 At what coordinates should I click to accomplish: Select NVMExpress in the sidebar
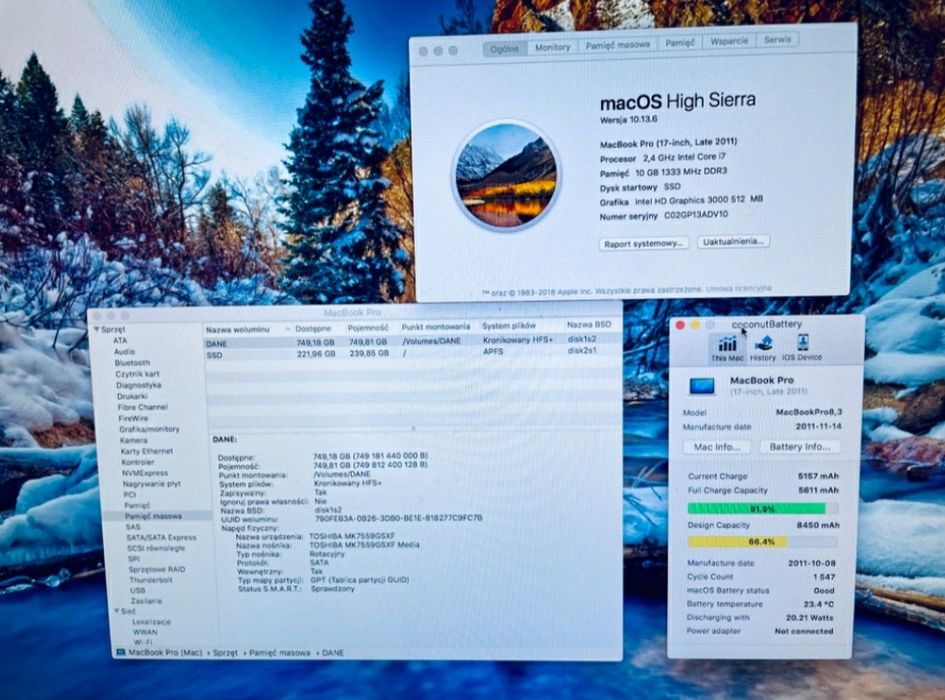145,473
